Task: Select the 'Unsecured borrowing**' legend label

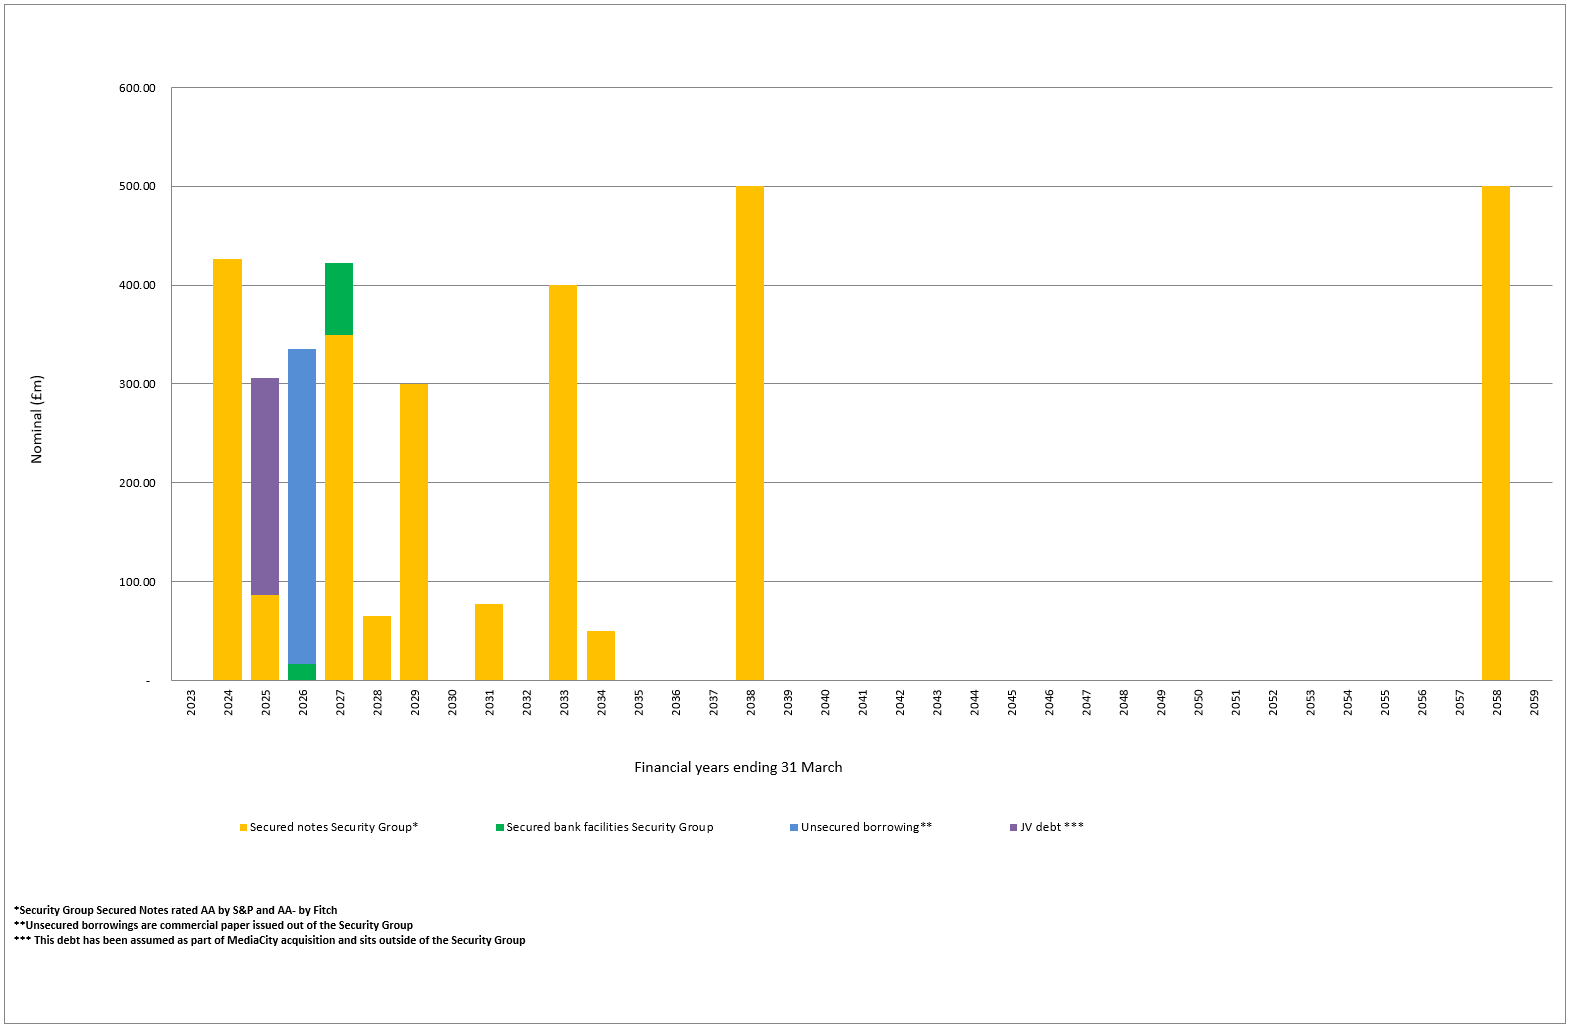Action: point(866,827)
